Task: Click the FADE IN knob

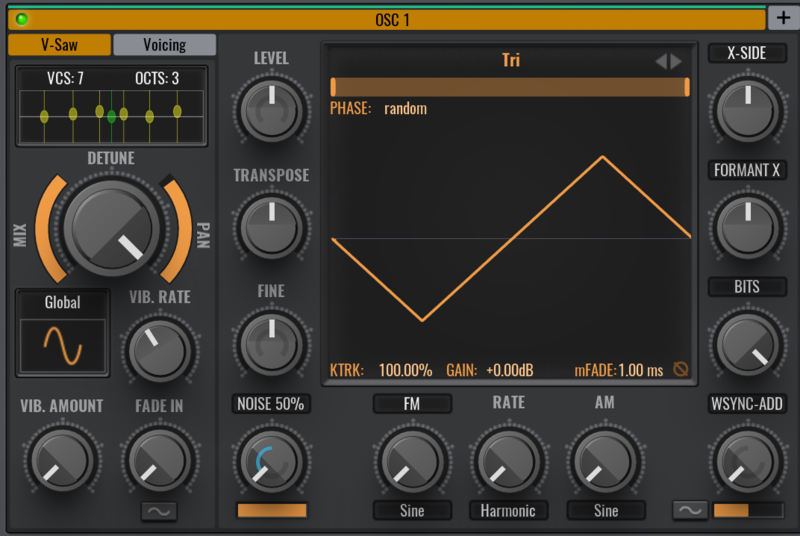Action: click(160, 460)
